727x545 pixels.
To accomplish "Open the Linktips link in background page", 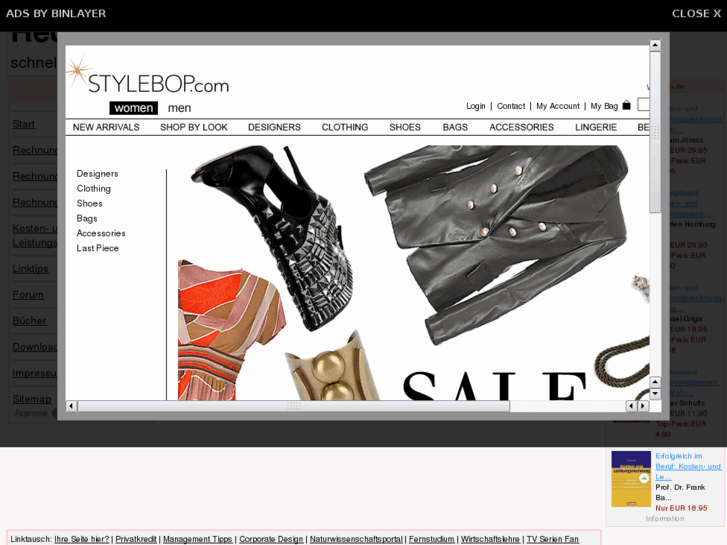I will pyautogui.click(x=30, y=269).
